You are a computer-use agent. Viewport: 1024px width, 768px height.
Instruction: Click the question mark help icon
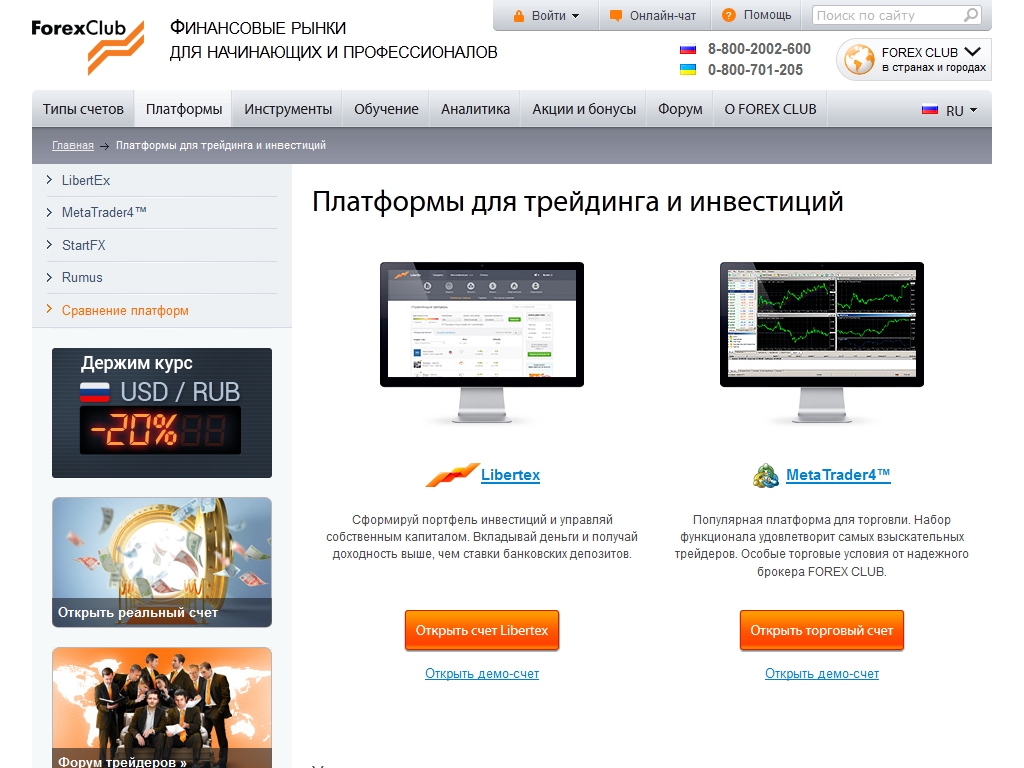point(728,16)
